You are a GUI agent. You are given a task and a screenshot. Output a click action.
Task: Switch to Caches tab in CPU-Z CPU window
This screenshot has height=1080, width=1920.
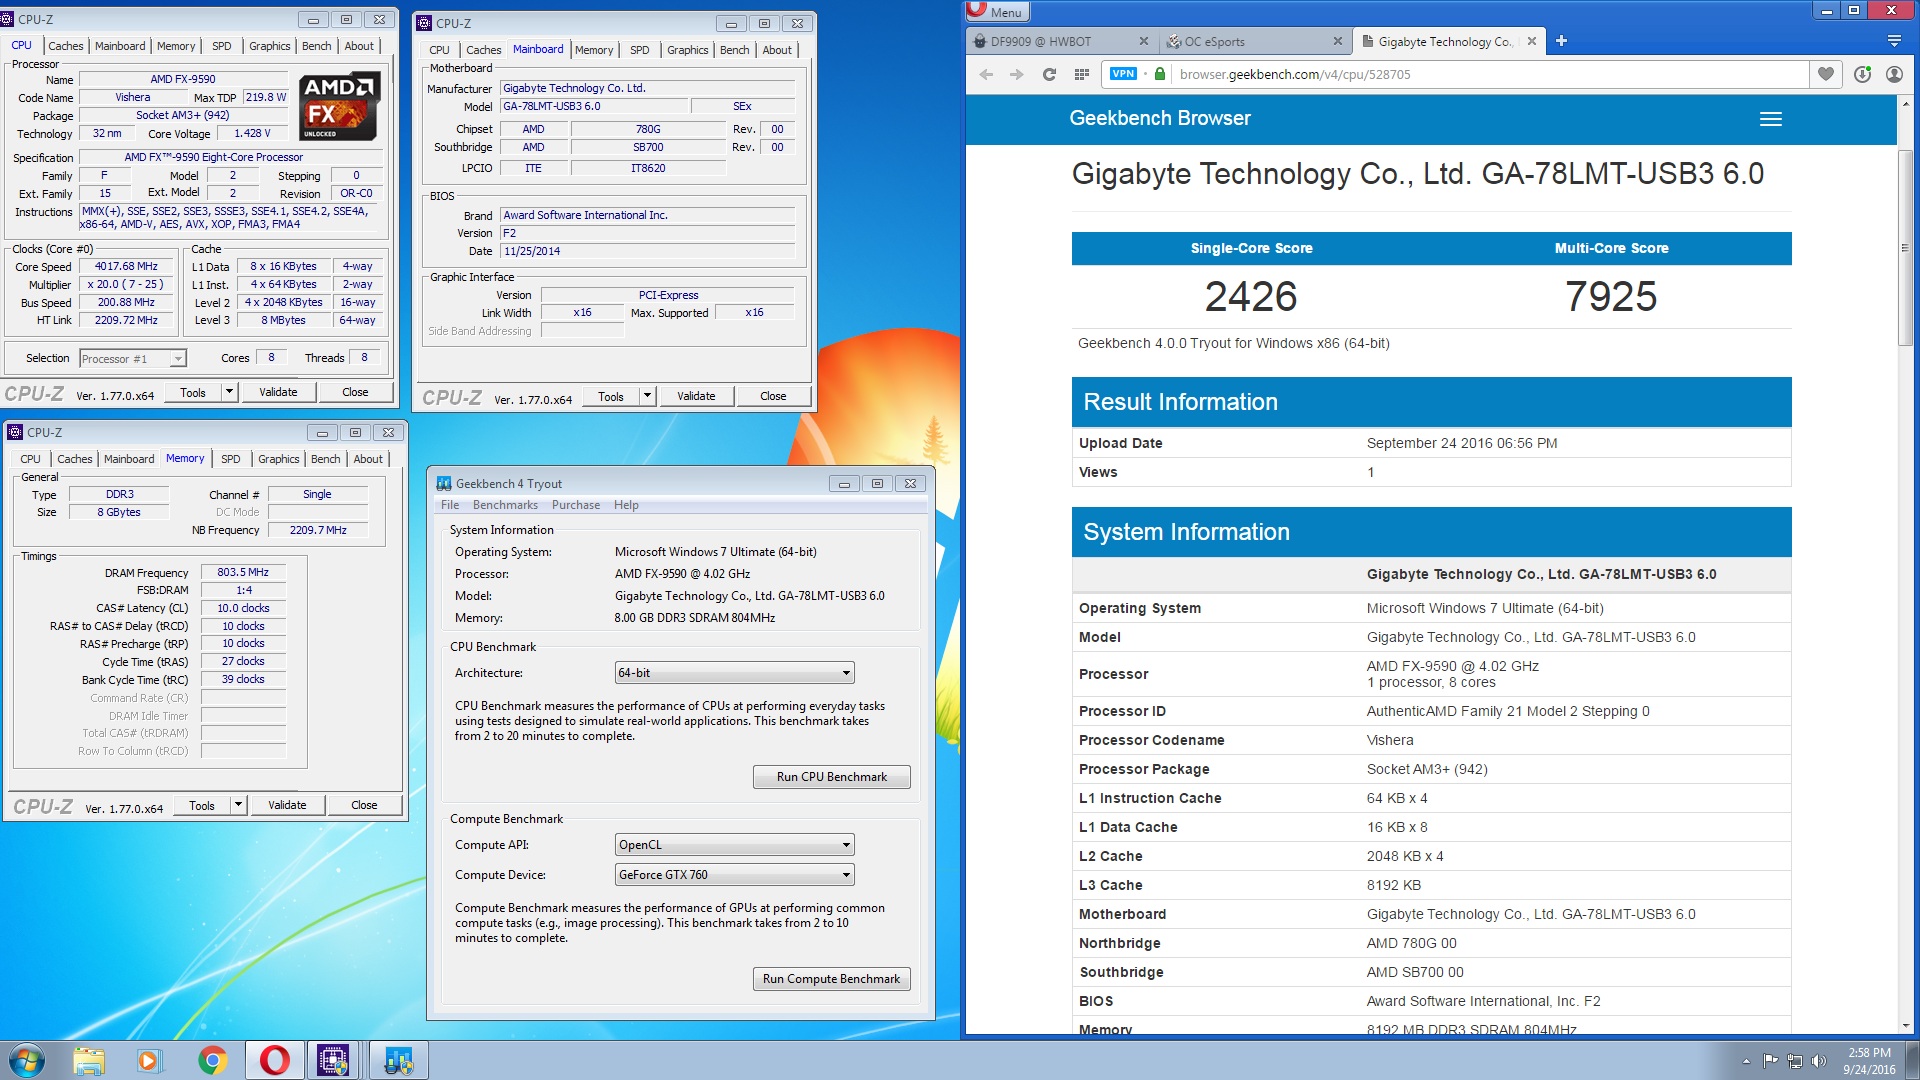point(66,46)
